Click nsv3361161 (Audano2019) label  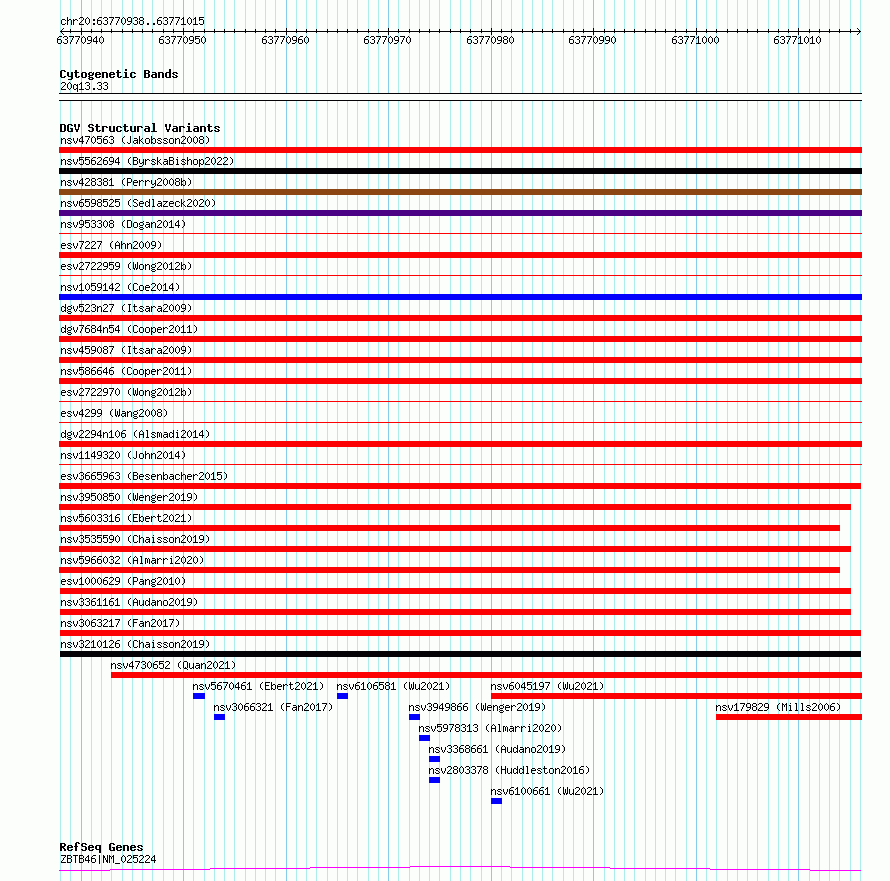click(x=129, y=602)
